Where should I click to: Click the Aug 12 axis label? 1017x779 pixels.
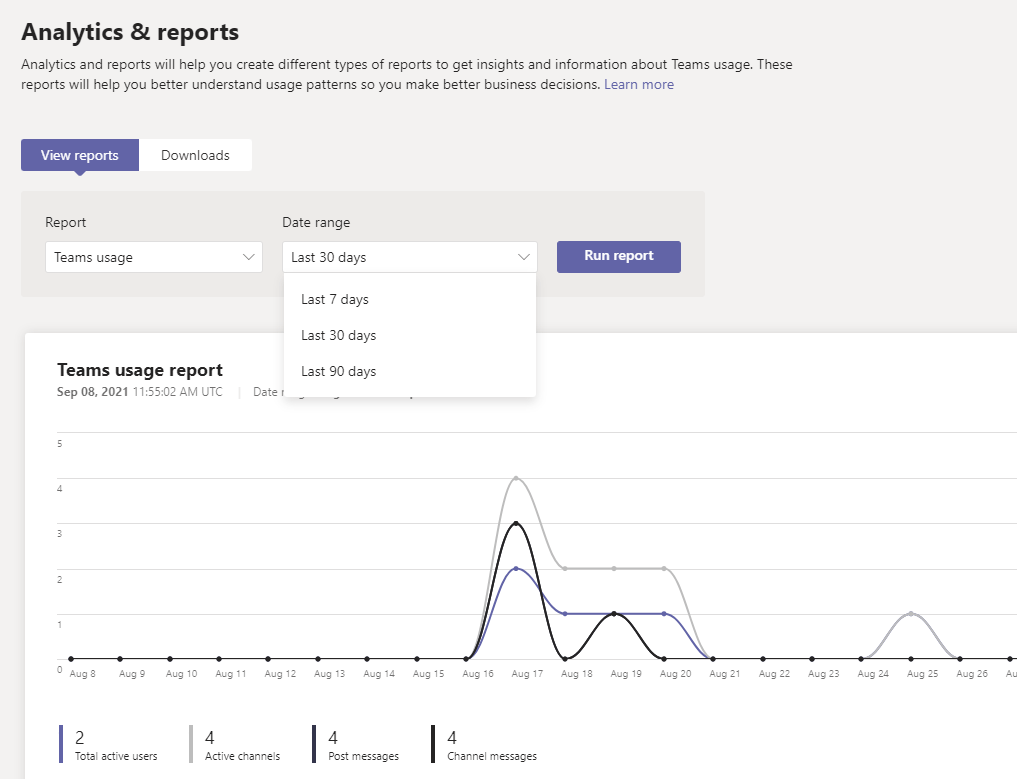tap(280, 673)
